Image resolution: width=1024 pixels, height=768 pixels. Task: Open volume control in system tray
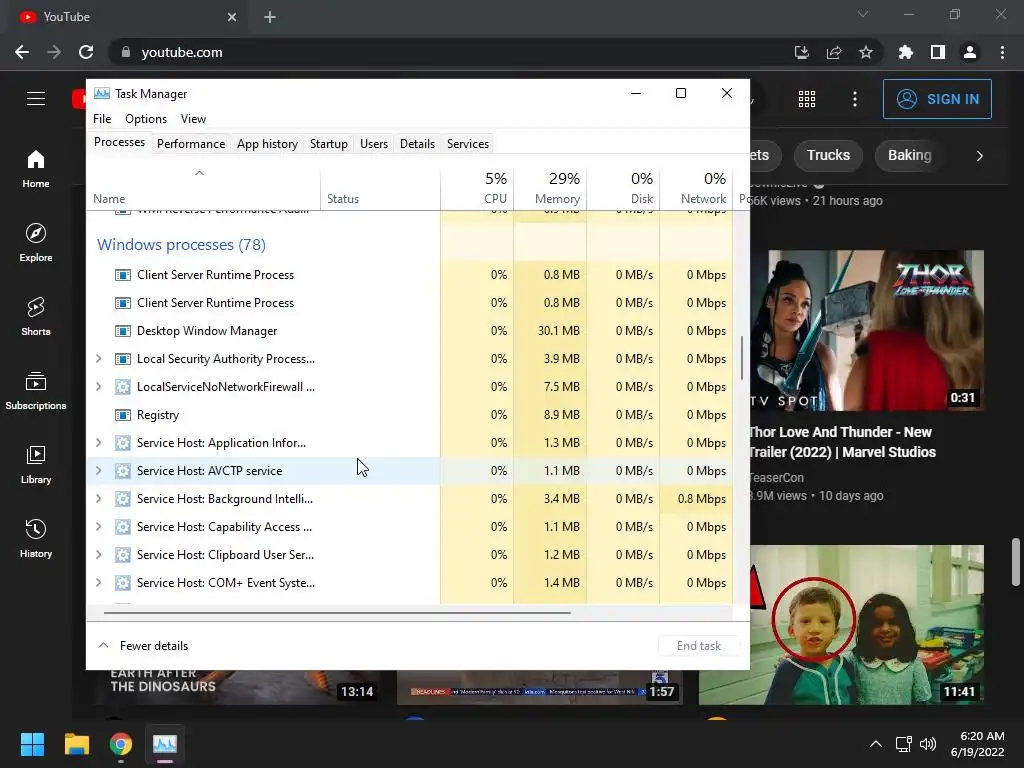928,744
